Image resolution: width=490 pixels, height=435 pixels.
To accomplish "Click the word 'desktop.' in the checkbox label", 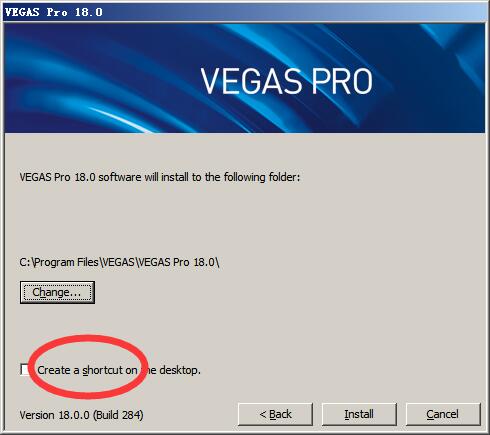I will (180, 370).
